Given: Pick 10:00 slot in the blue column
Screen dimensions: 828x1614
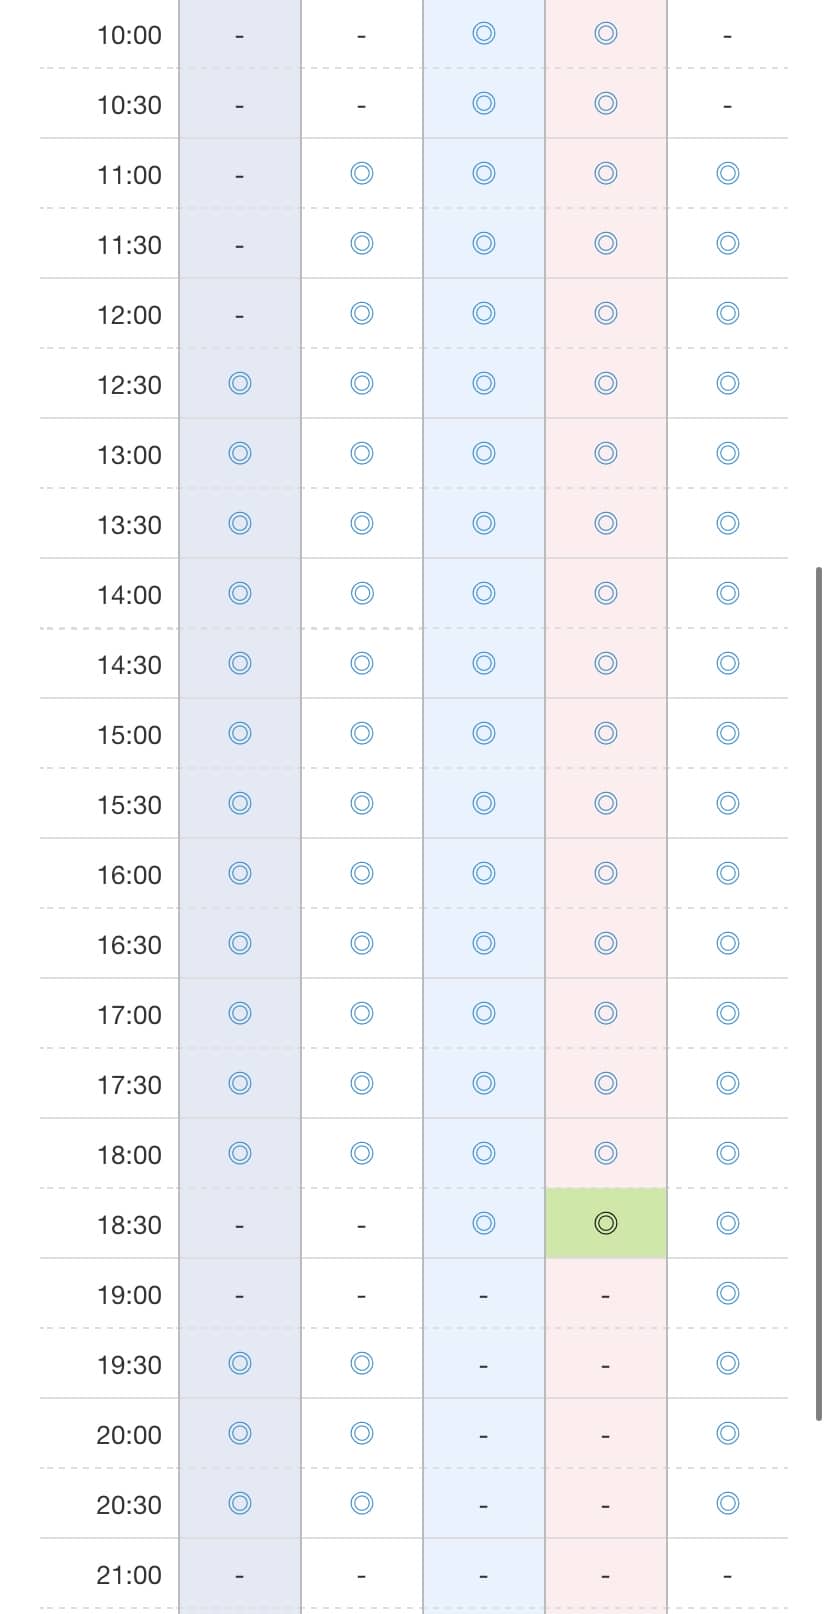Looking at the screenshot, I should point(484,34).
